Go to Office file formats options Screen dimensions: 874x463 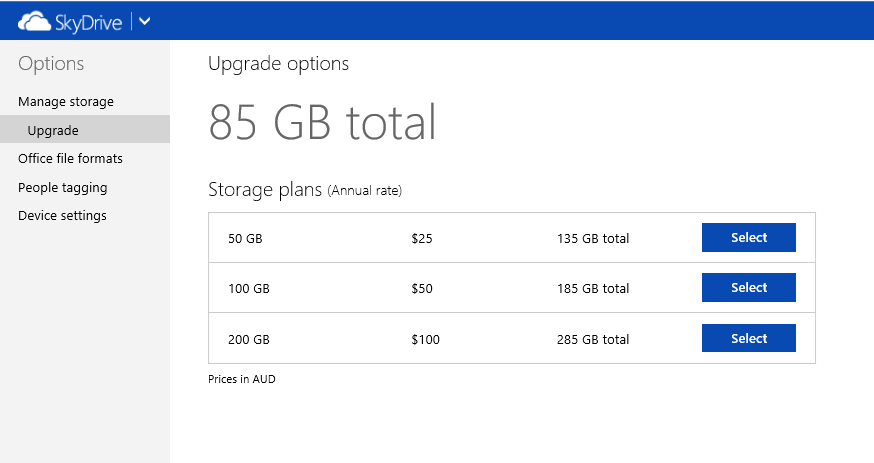tap(70, 159)
